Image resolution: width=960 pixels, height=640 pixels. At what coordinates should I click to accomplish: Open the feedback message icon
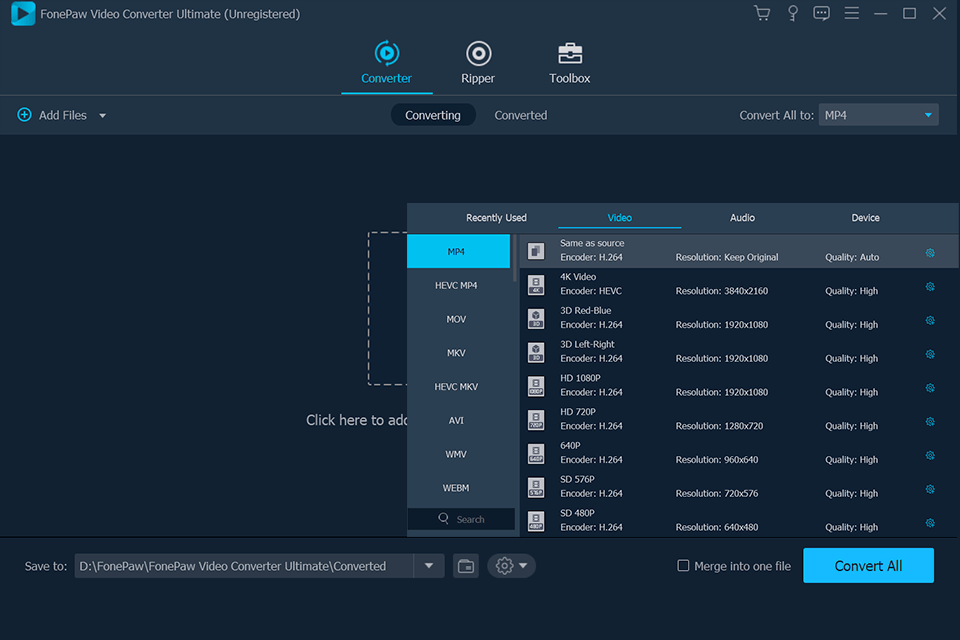tap(821, 13)
